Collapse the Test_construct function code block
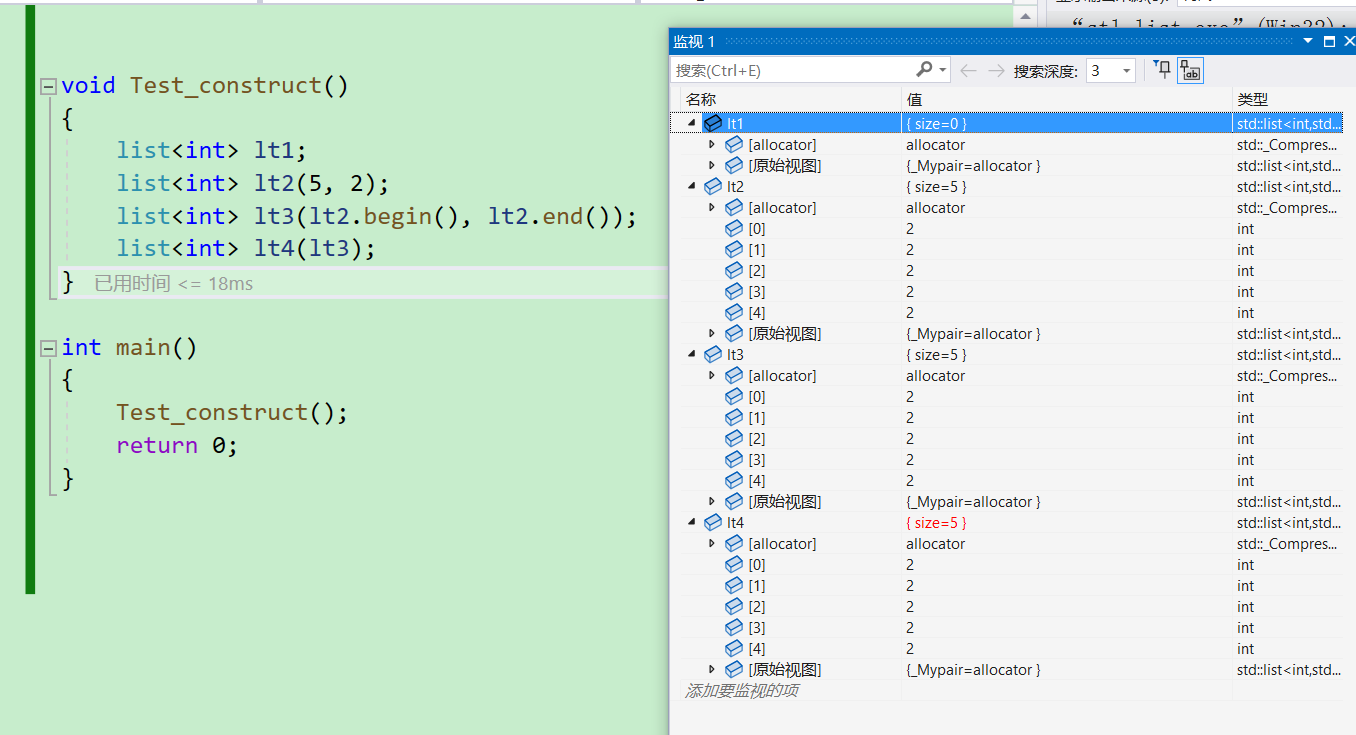Image resolution: width=1356 pixels, height=735 pixels. click(48, 86)
